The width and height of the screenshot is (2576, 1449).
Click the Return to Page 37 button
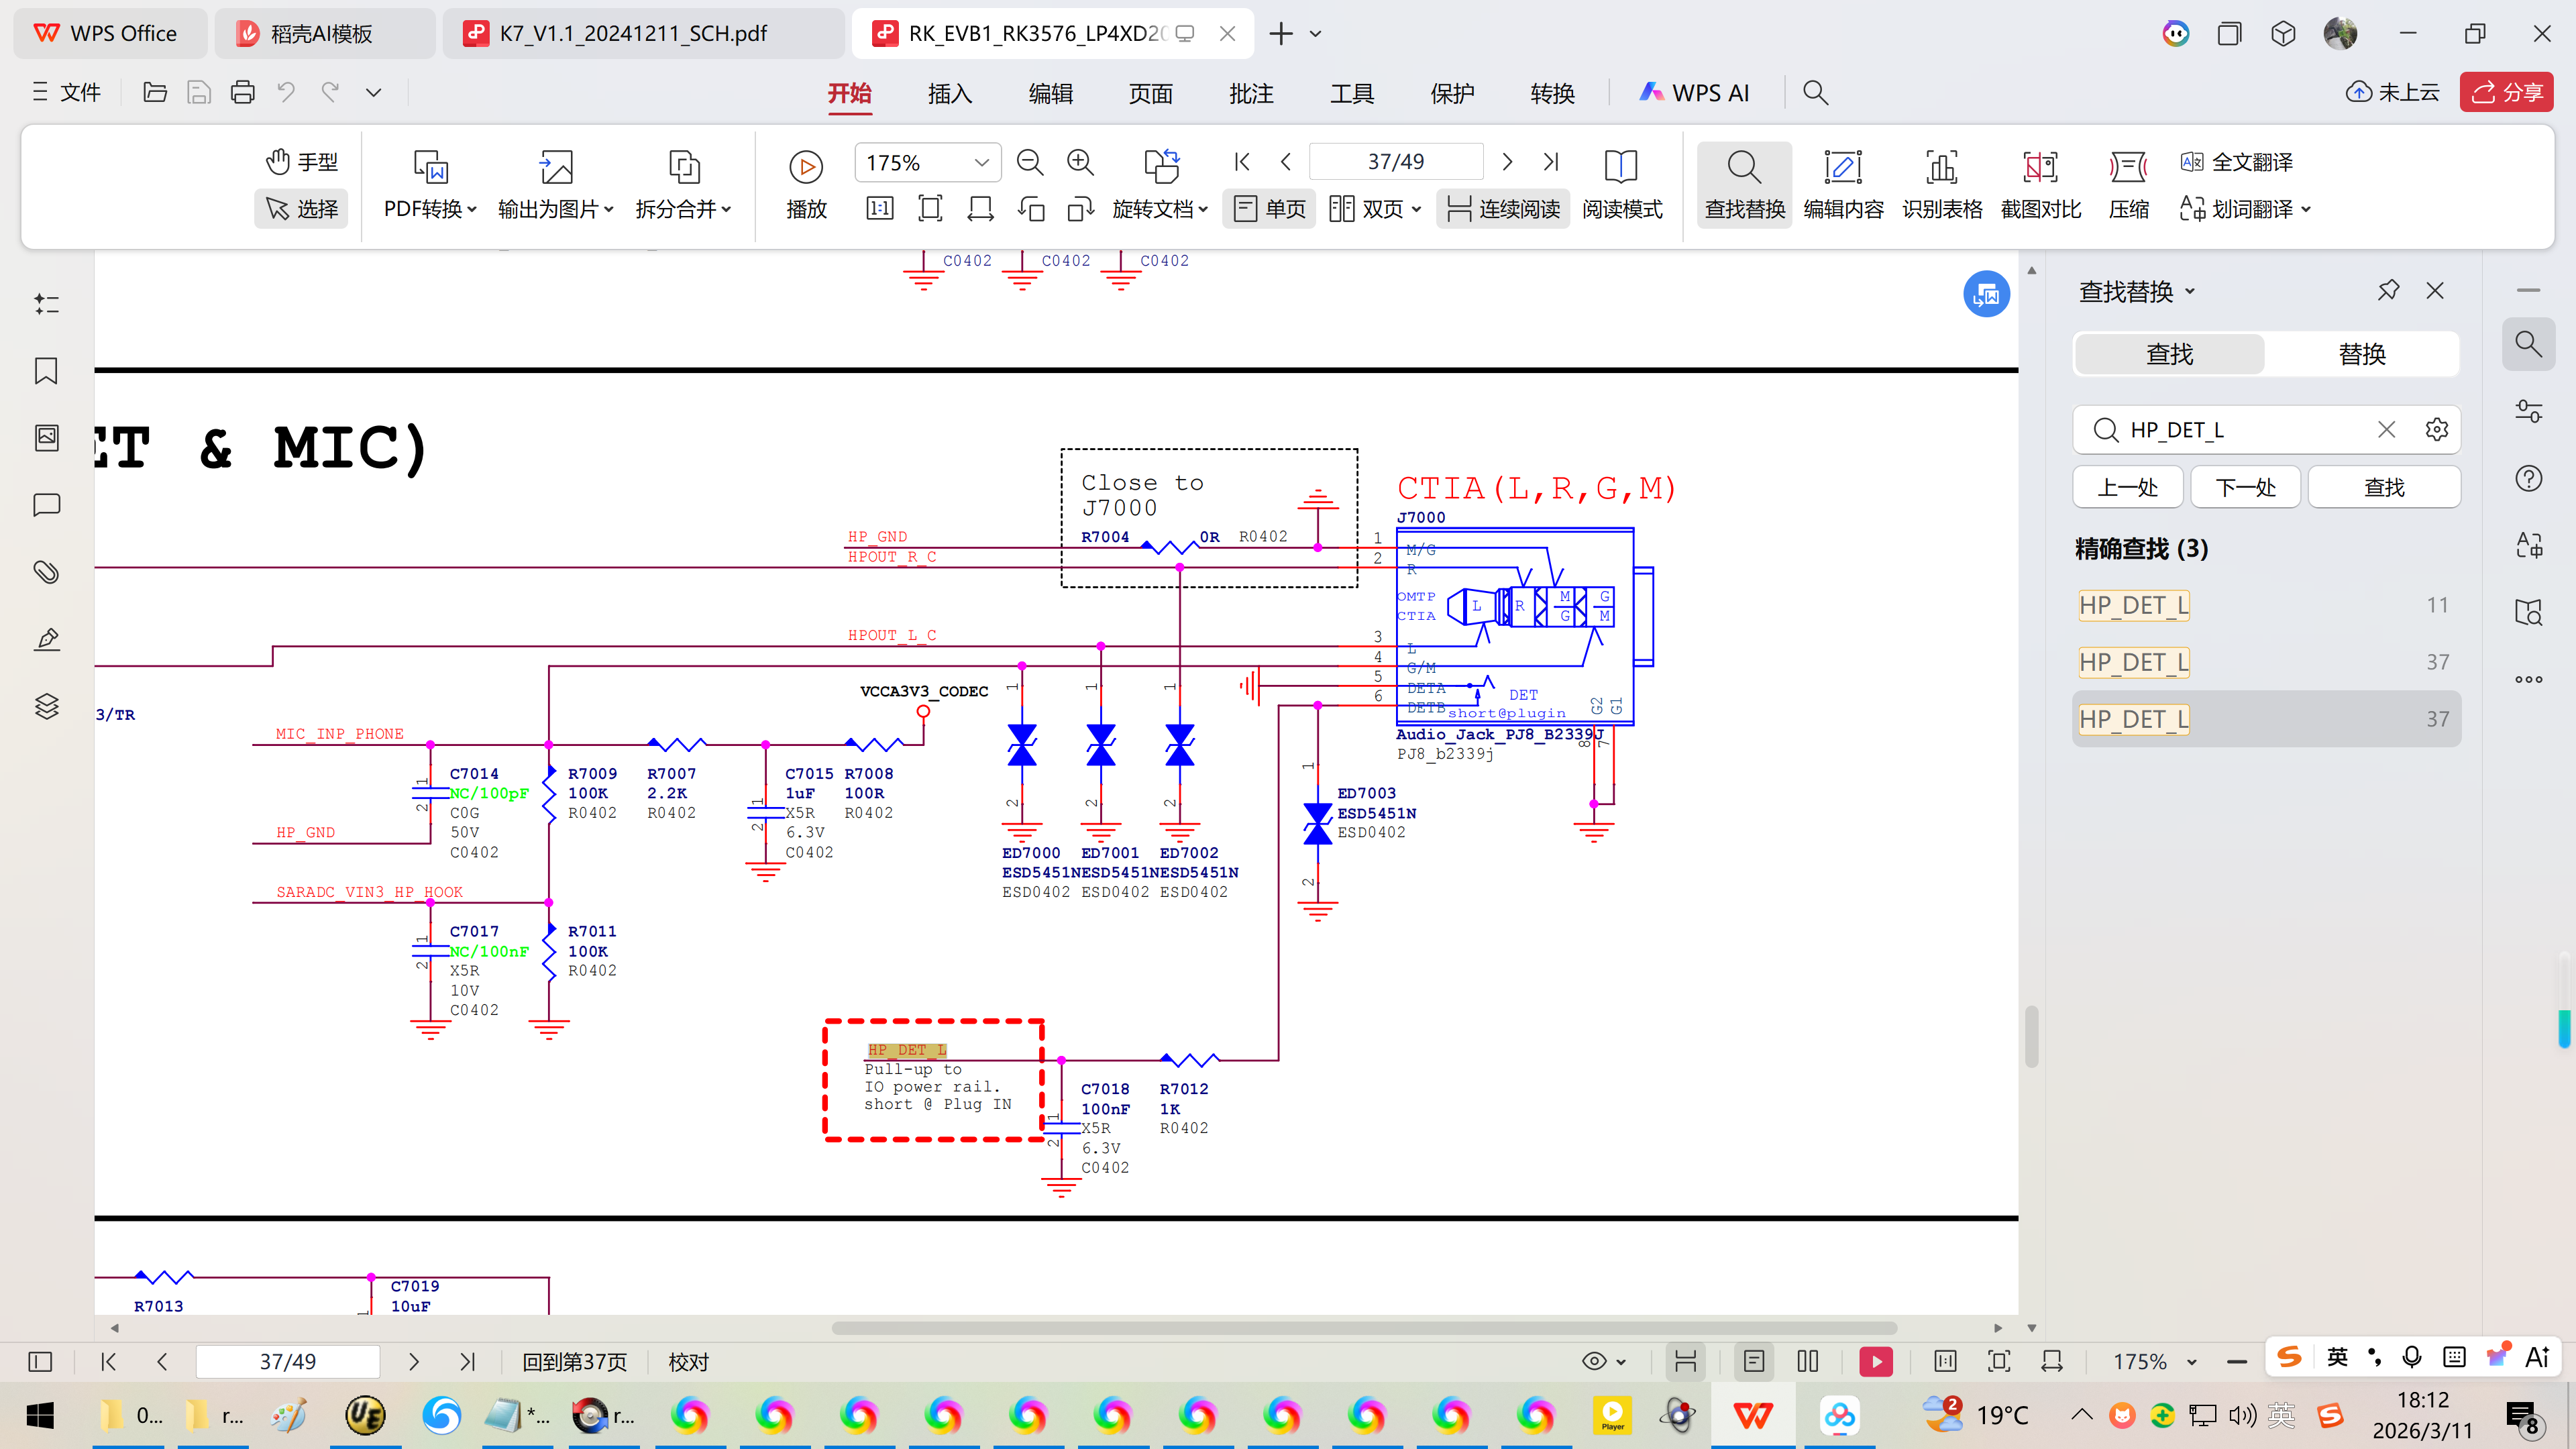point(574,1361)
